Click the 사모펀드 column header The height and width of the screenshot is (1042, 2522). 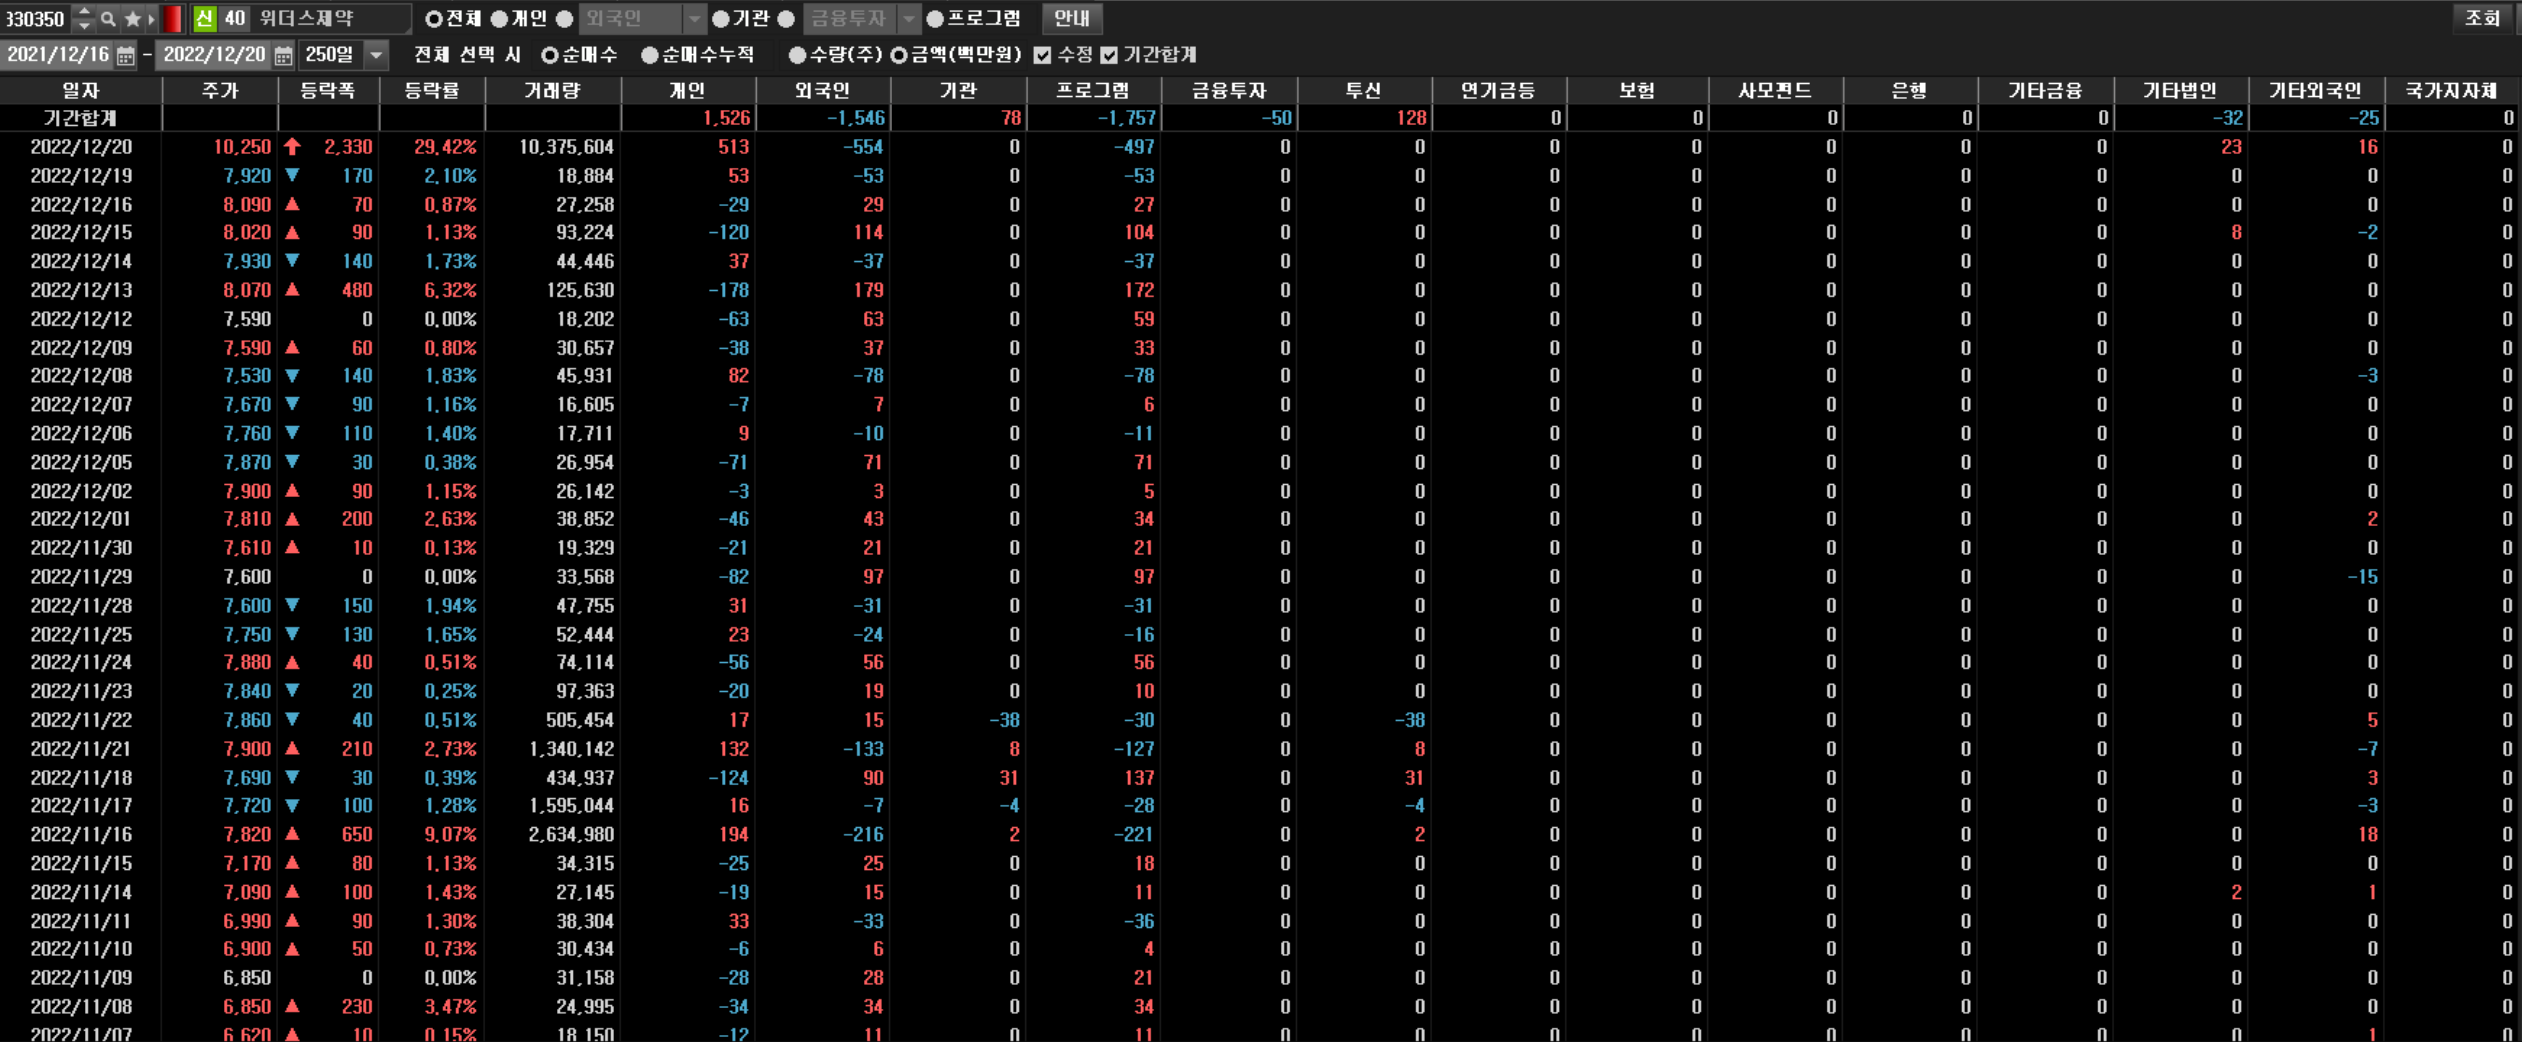click(1775, 91)
